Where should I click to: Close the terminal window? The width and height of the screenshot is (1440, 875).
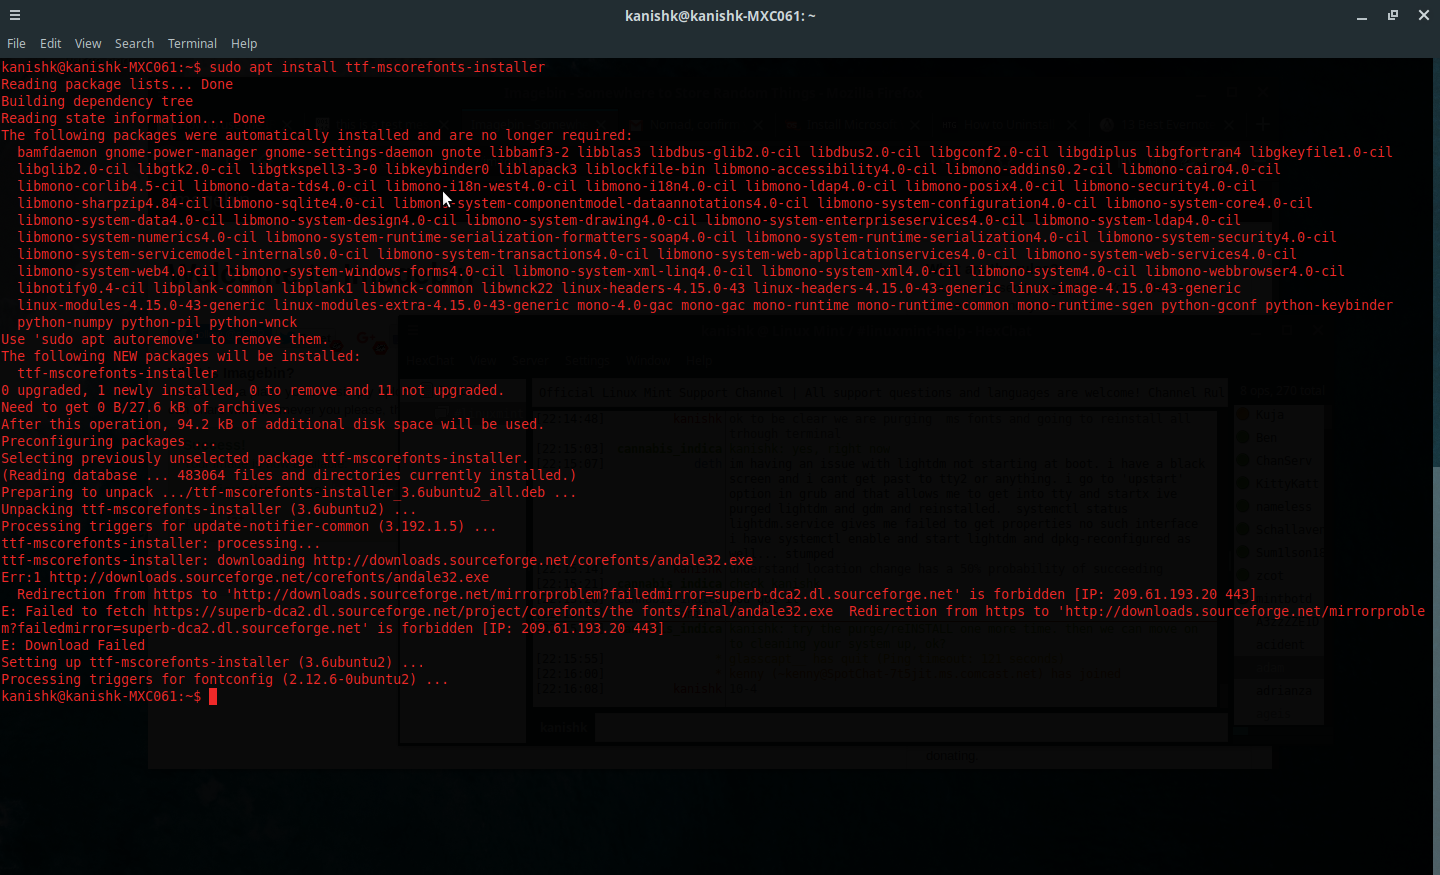[1424, 16]
